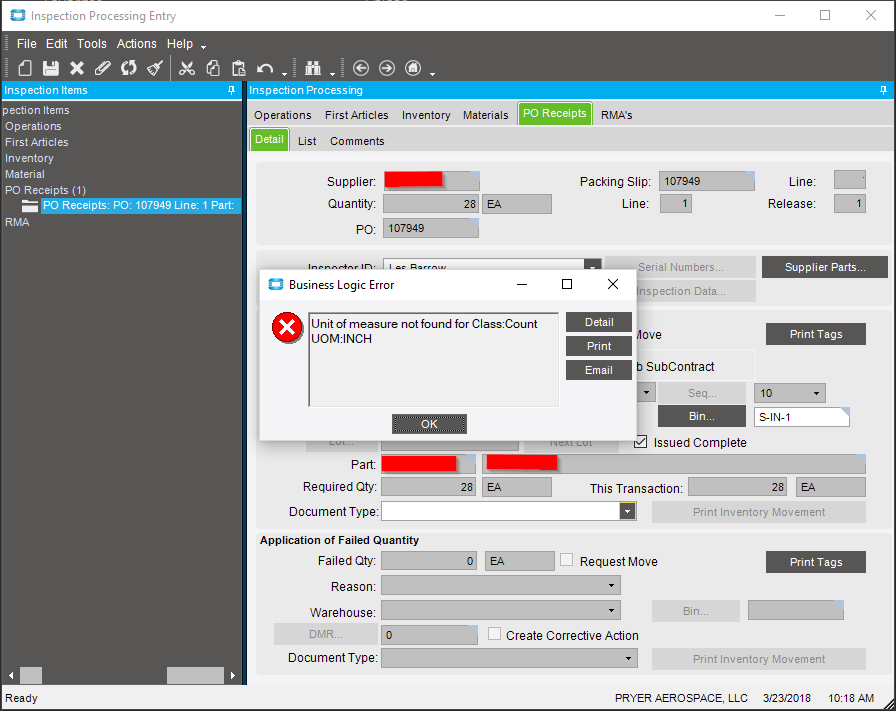
Task: Open the upper Document Type dropdown
Action: pyautogui.click(x=627, y=511)
